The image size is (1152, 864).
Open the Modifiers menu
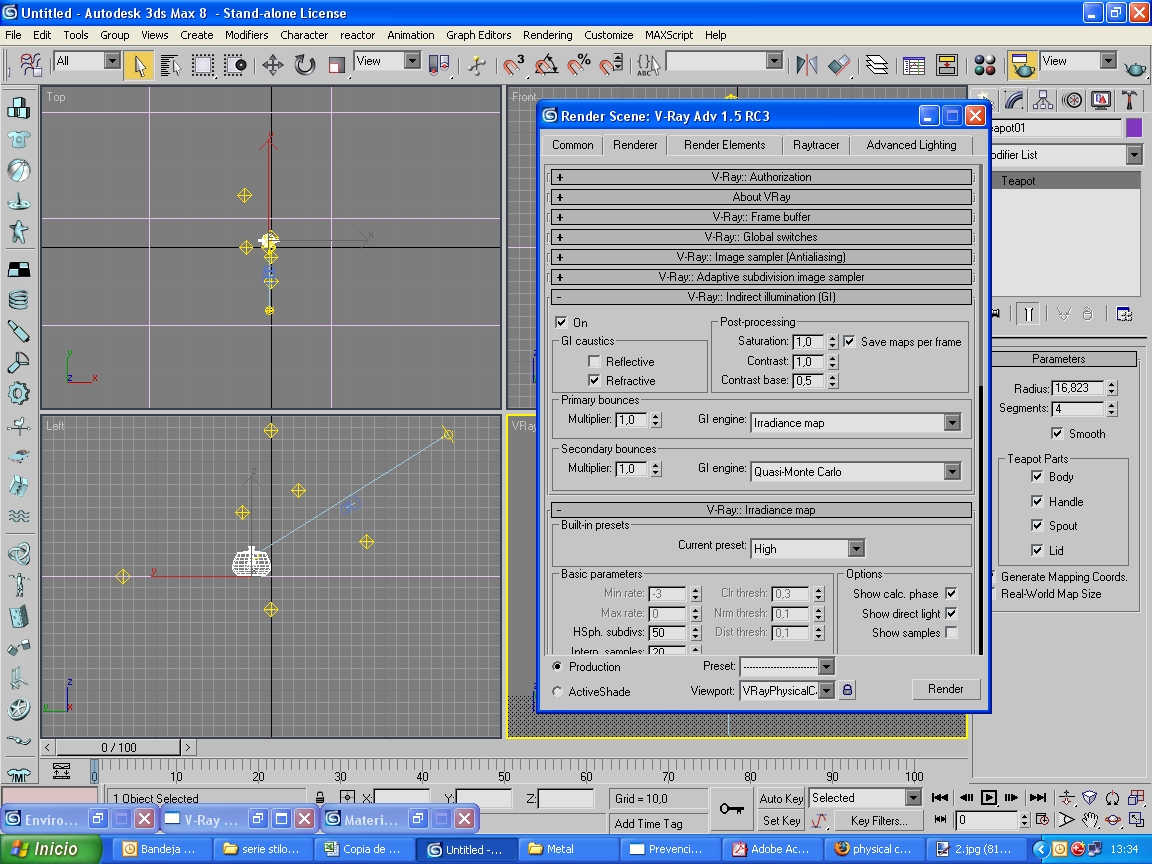246,35
